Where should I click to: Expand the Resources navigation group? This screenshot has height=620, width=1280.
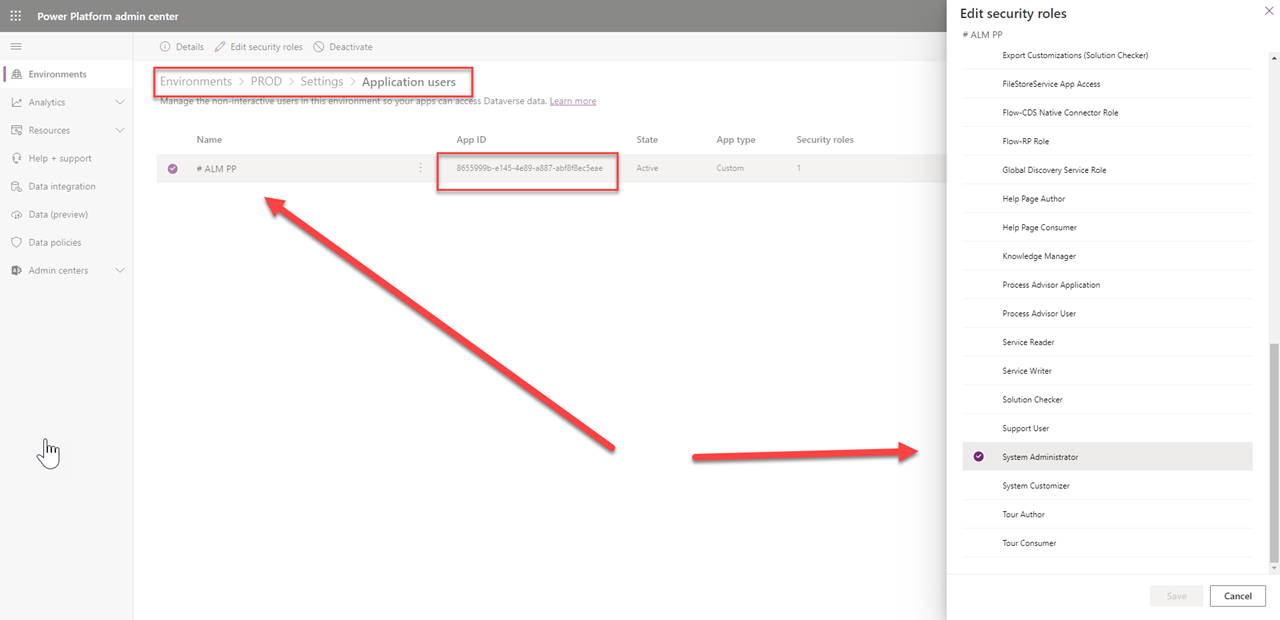[120, 131]
